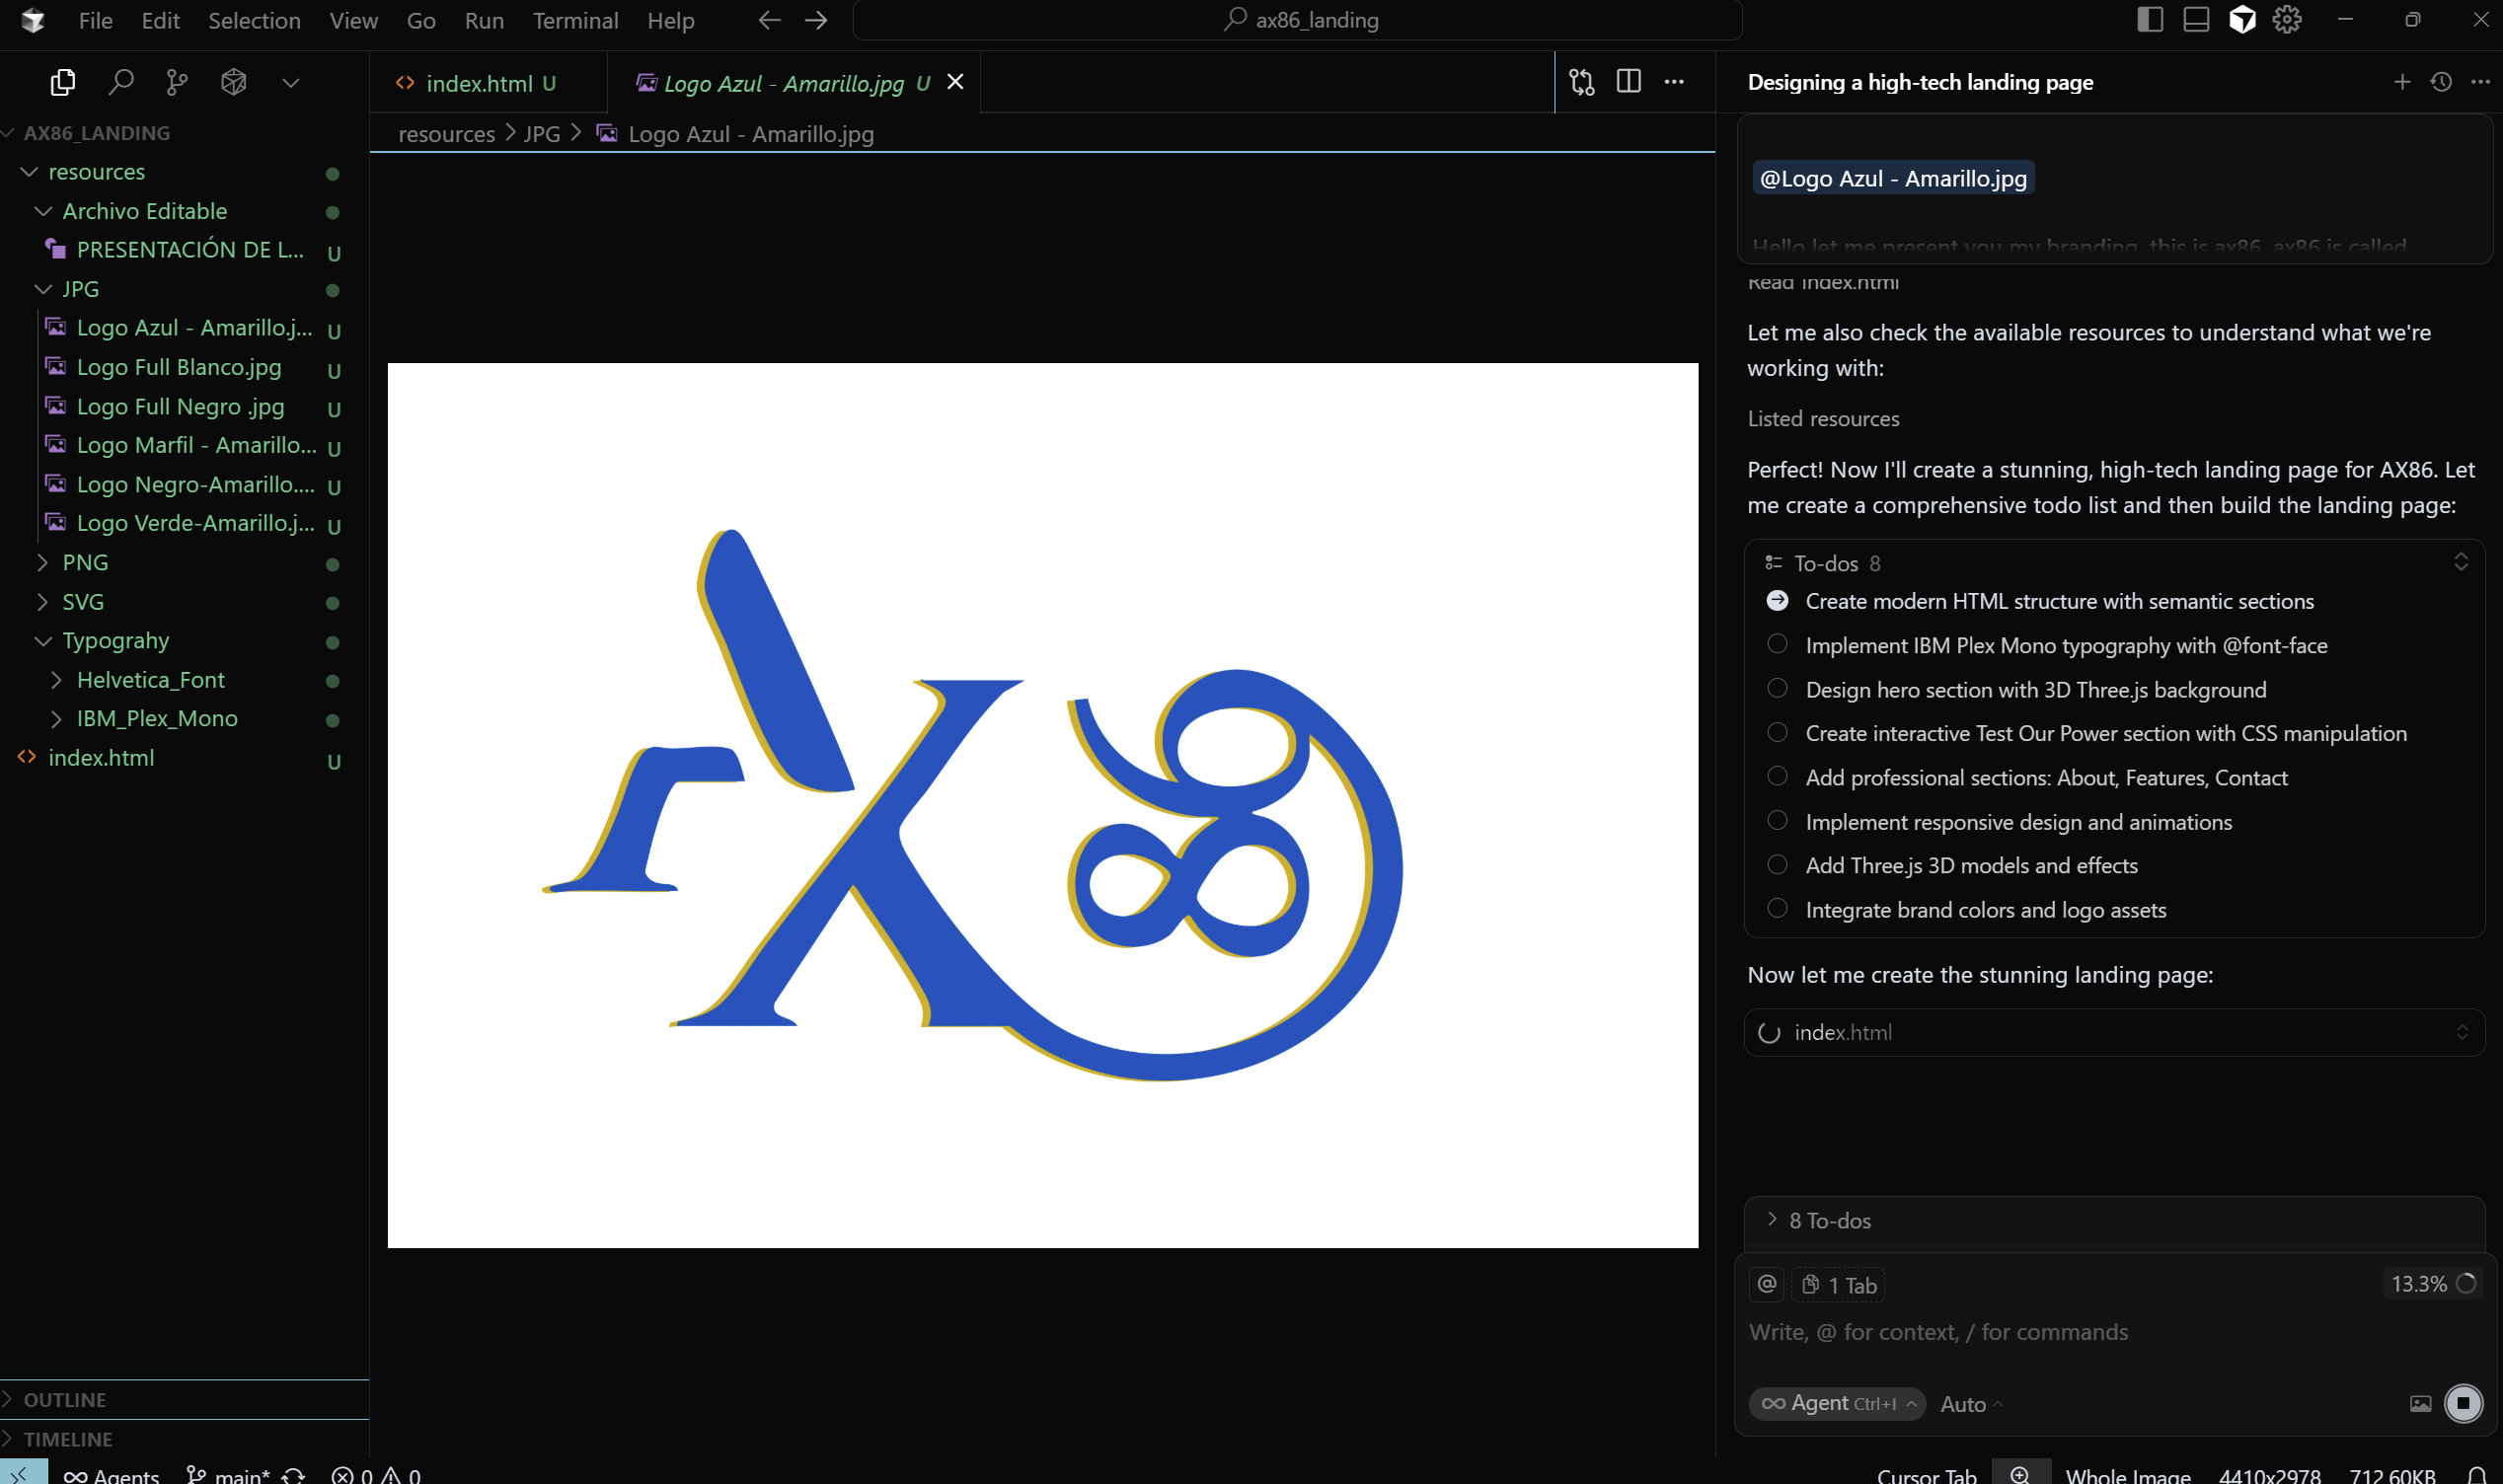Check off the IBM Plex Mono typography todo

1777,645
